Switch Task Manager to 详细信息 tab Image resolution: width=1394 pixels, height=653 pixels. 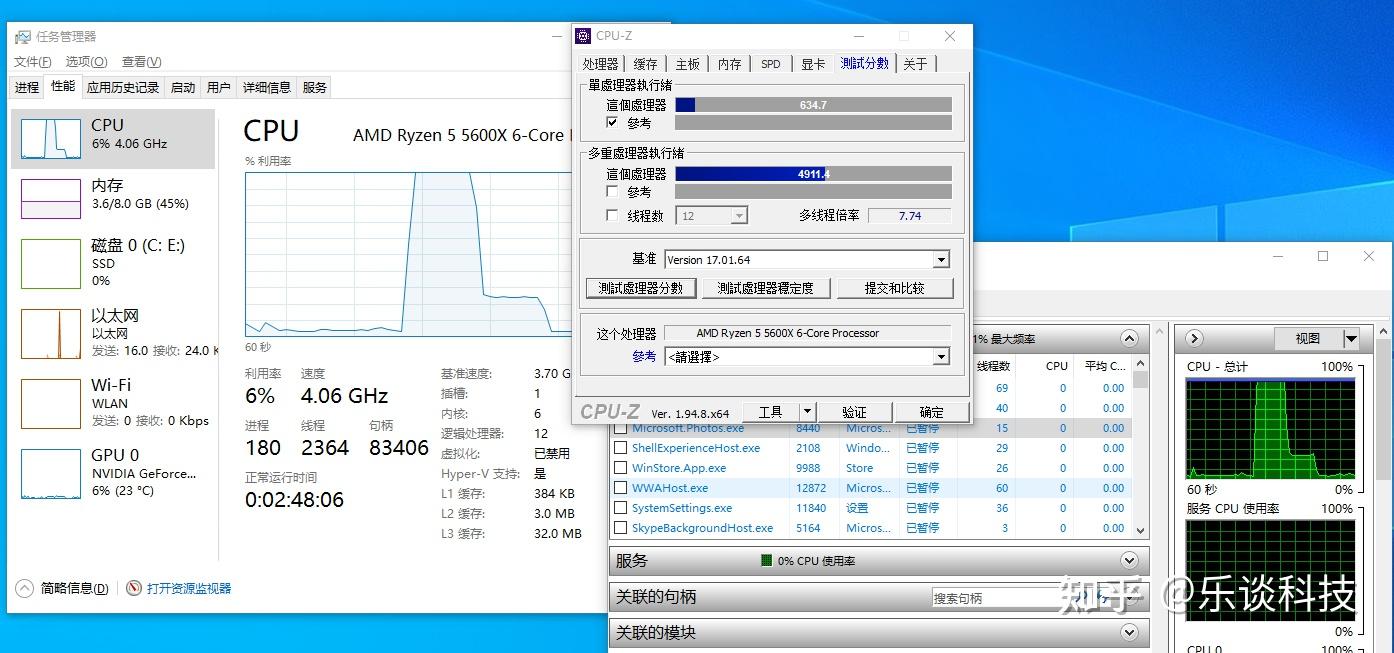(x=267, y=87)
